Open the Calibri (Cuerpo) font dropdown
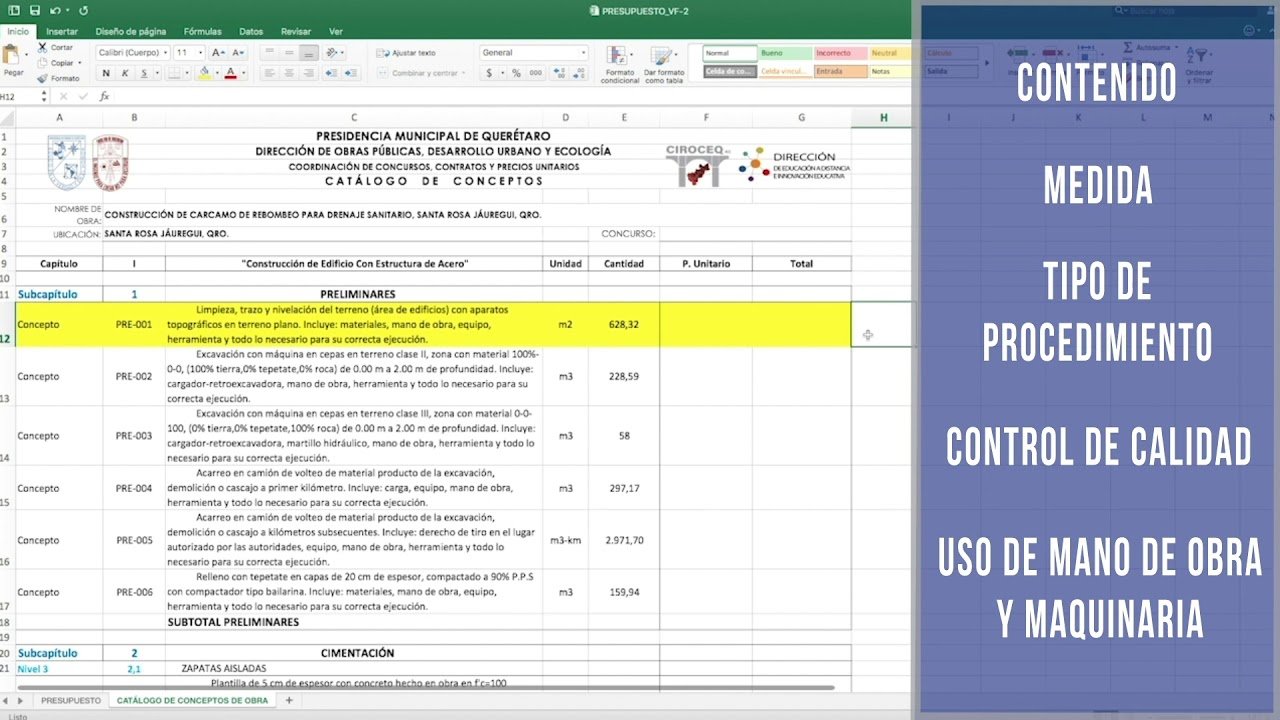 click(x=133, y=53)
